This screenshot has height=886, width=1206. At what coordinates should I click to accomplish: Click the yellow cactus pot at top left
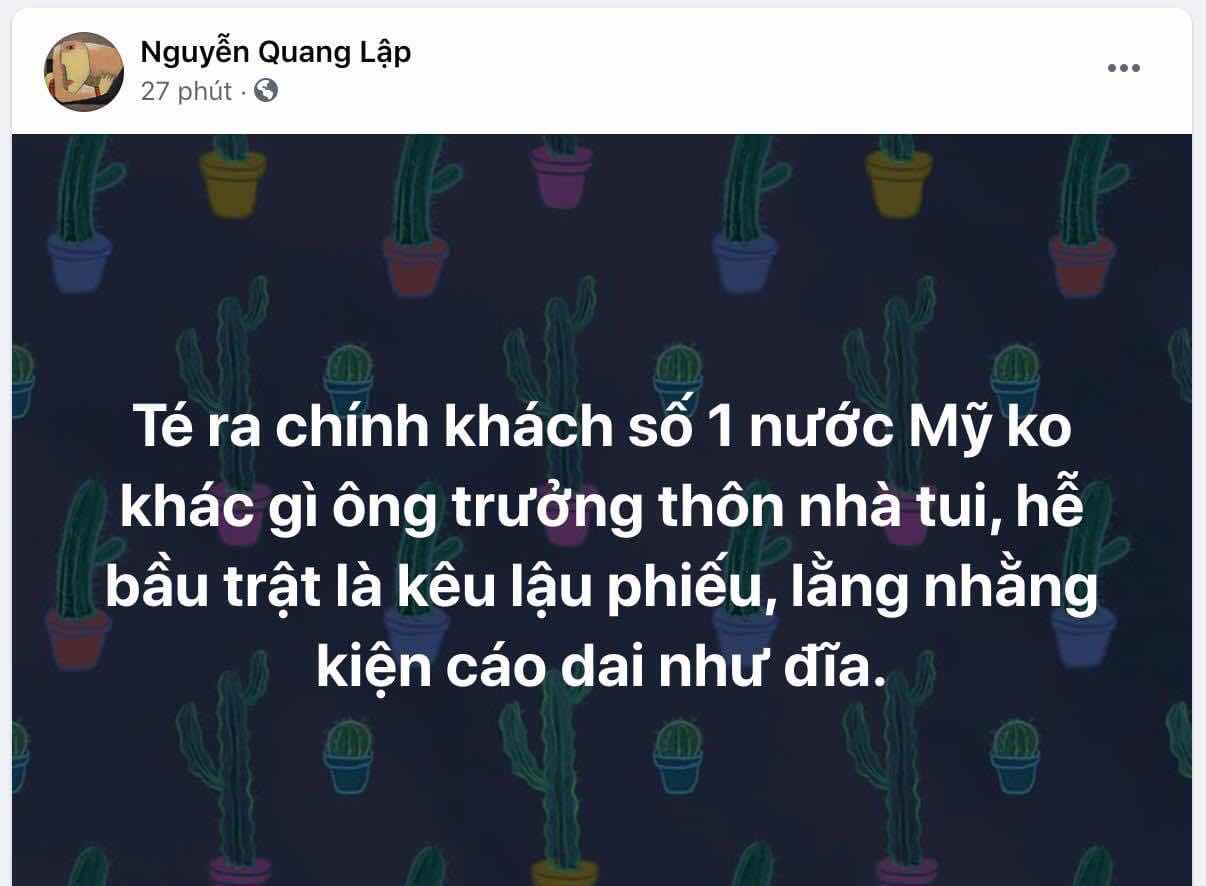(x=232, y=183)
